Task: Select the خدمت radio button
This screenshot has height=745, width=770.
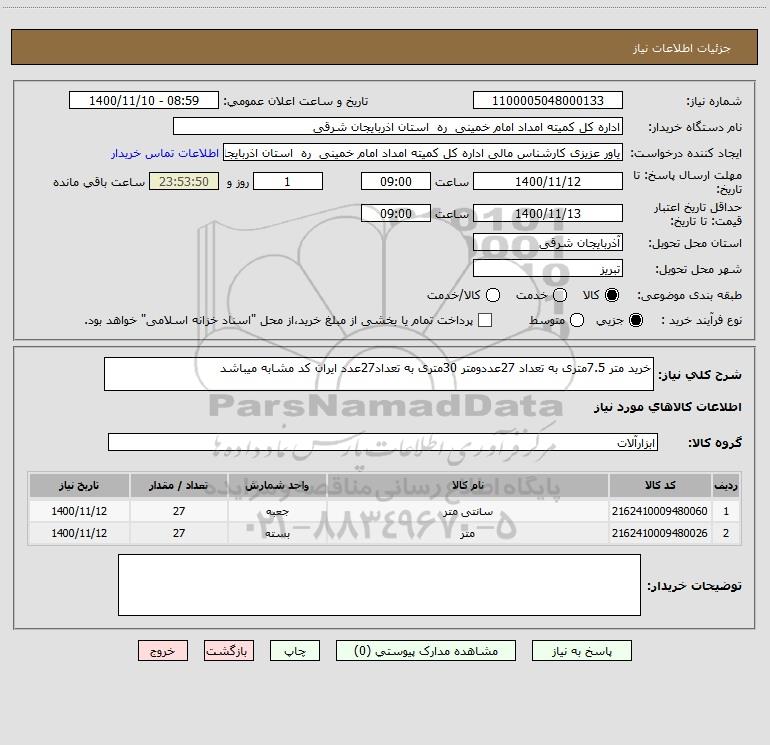Action: tap(560, 295)
